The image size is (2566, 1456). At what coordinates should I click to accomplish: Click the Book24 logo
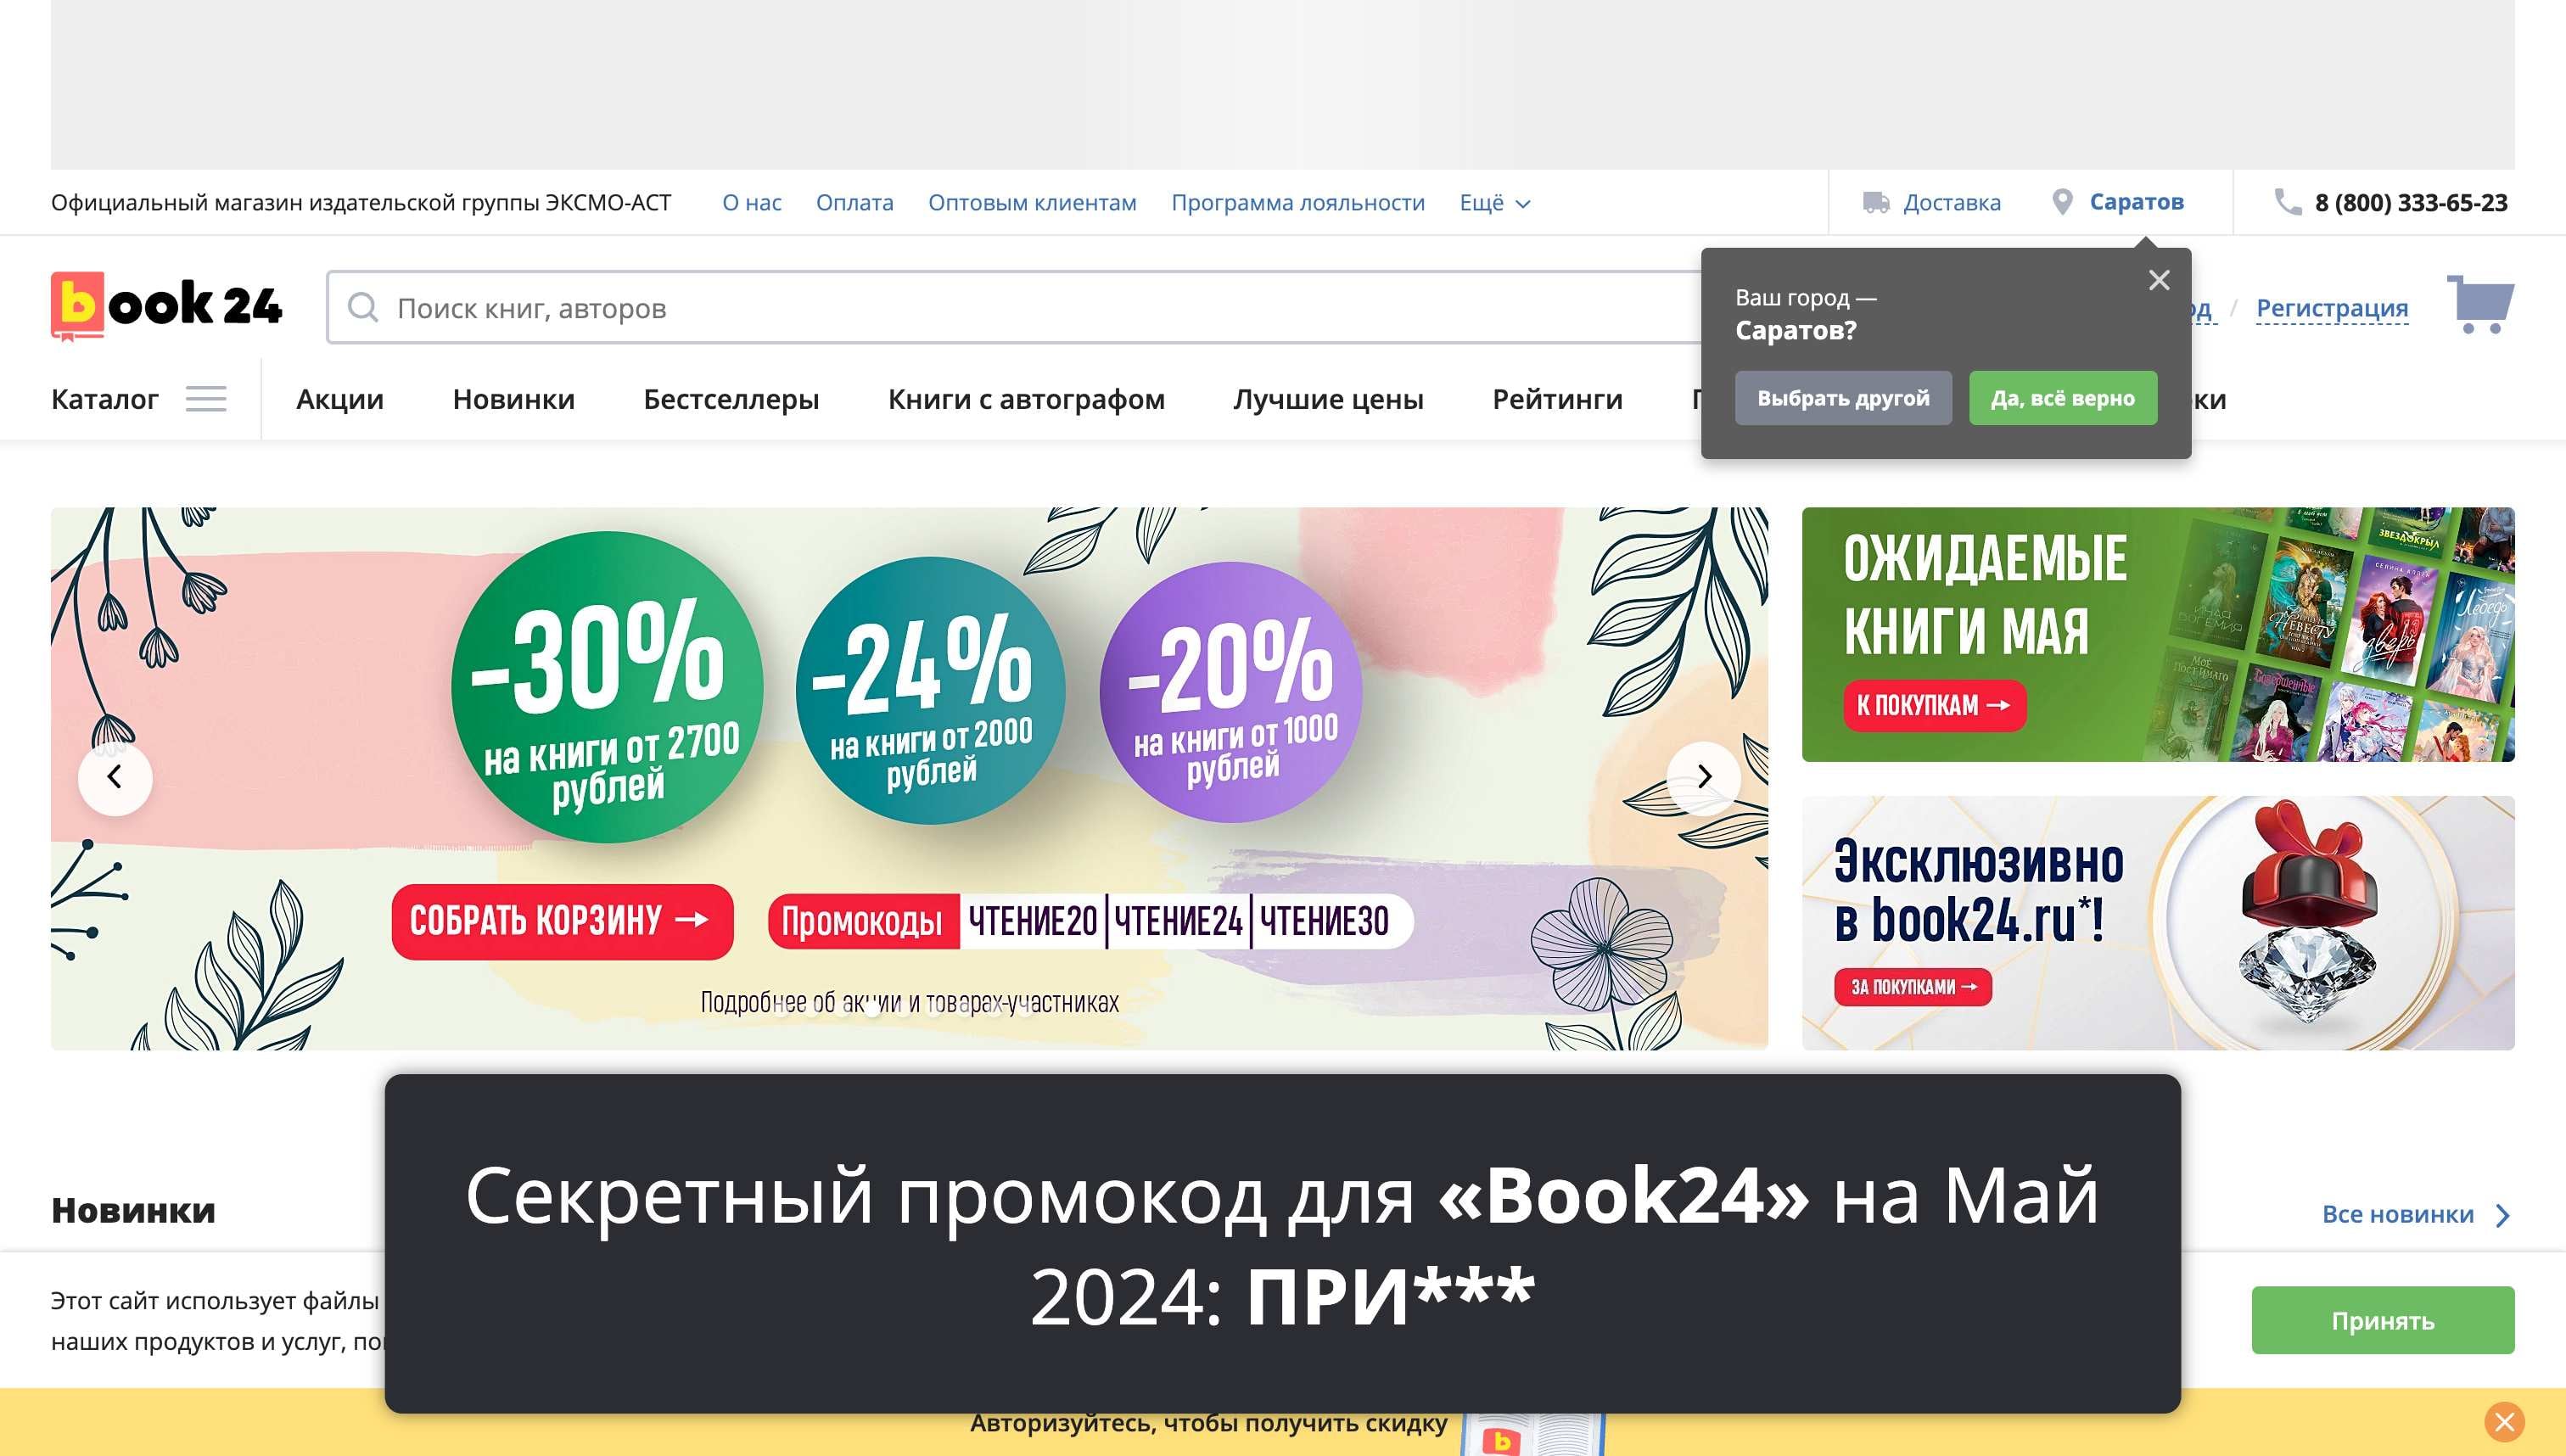[x=167, y=306]
